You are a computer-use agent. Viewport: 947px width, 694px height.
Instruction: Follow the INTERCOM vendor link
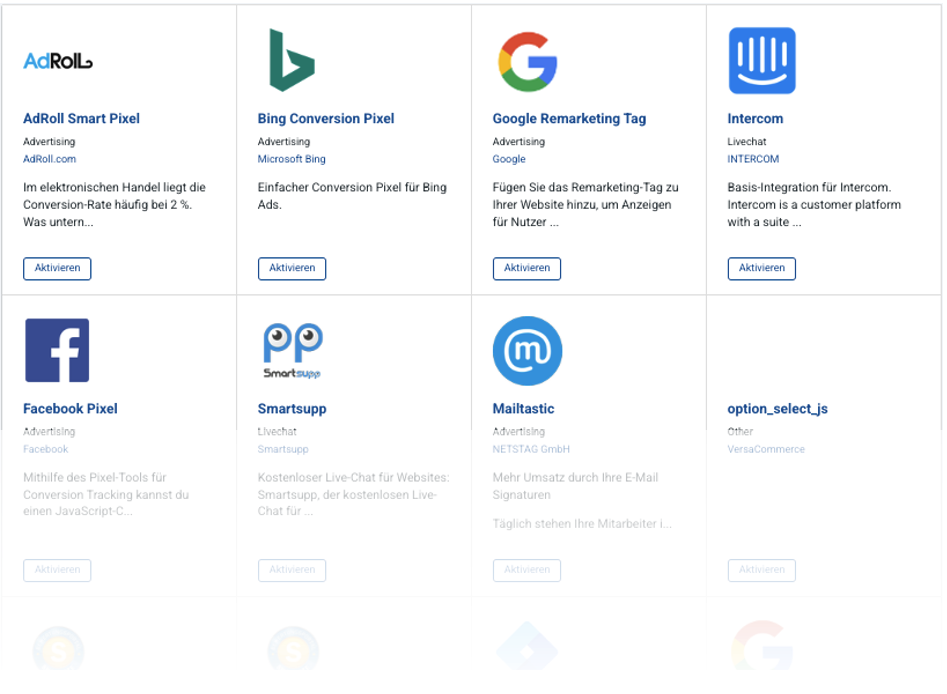(x=753, y=159)
